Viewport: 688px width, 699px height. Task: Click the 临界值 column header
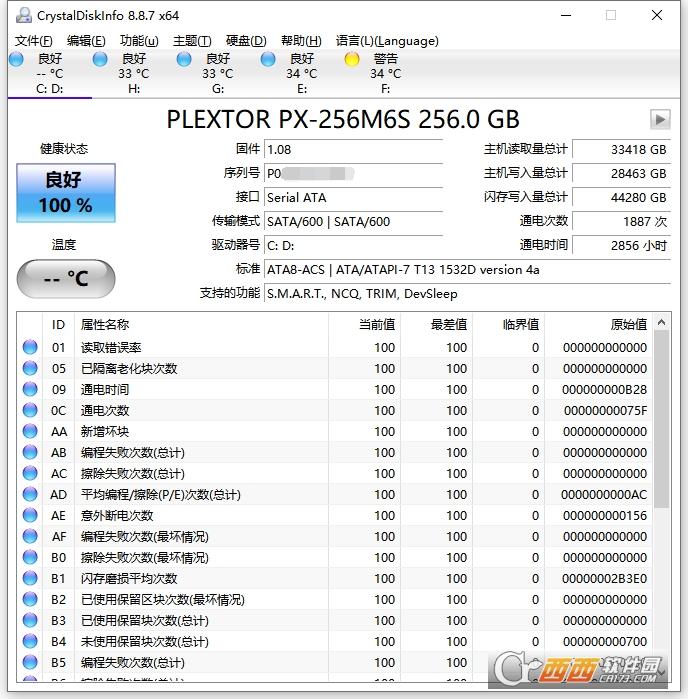pos(509,325)
